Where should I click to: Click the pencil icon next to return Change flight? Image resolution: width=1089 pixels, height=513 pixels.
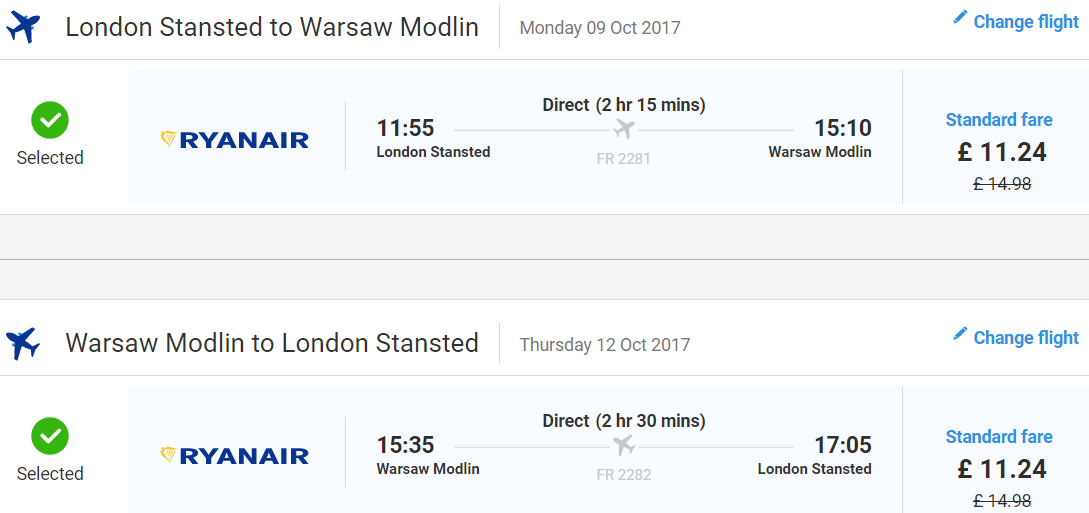click(960, 334)
